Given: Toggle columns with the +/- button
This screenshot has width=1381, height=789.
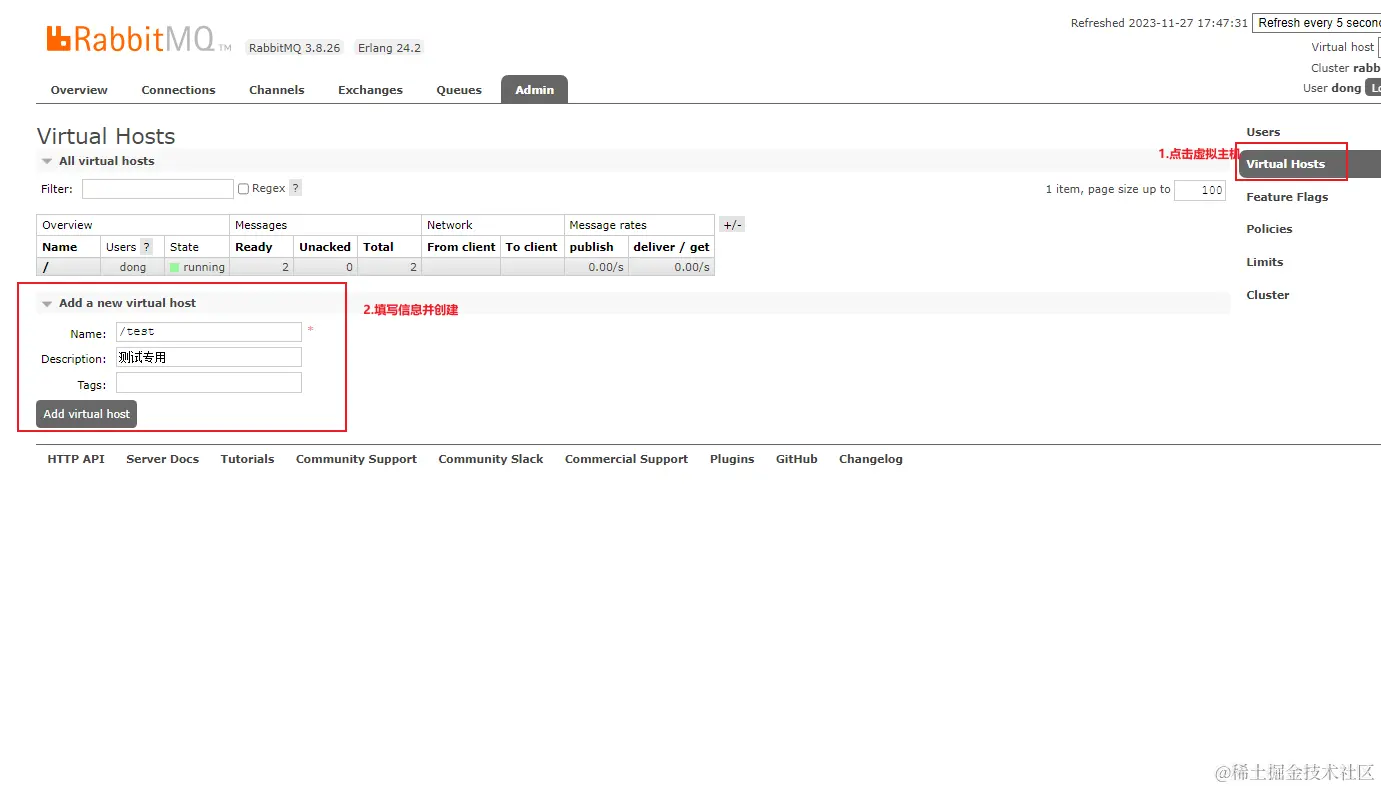Looking at the screenshot, I should [x=732, y=225].
